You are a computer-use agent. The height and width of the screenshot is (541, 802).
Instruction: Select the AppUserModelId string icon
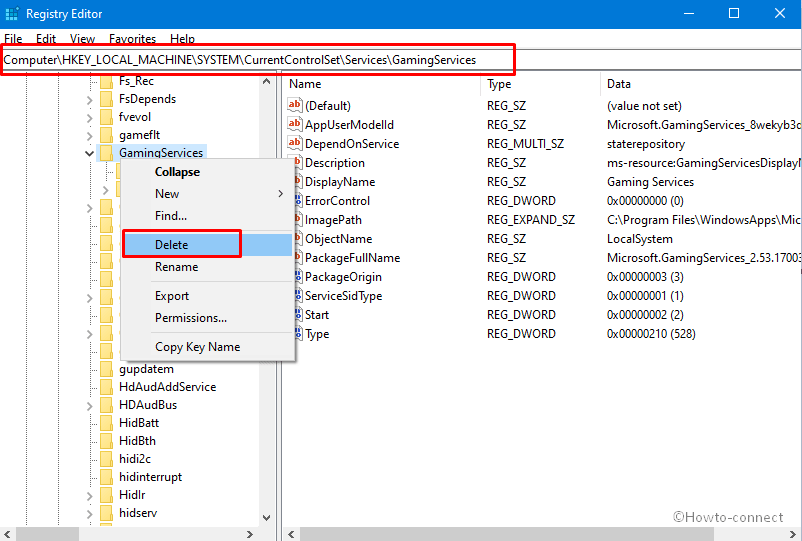pyautogui.click(x=294, y=124)
